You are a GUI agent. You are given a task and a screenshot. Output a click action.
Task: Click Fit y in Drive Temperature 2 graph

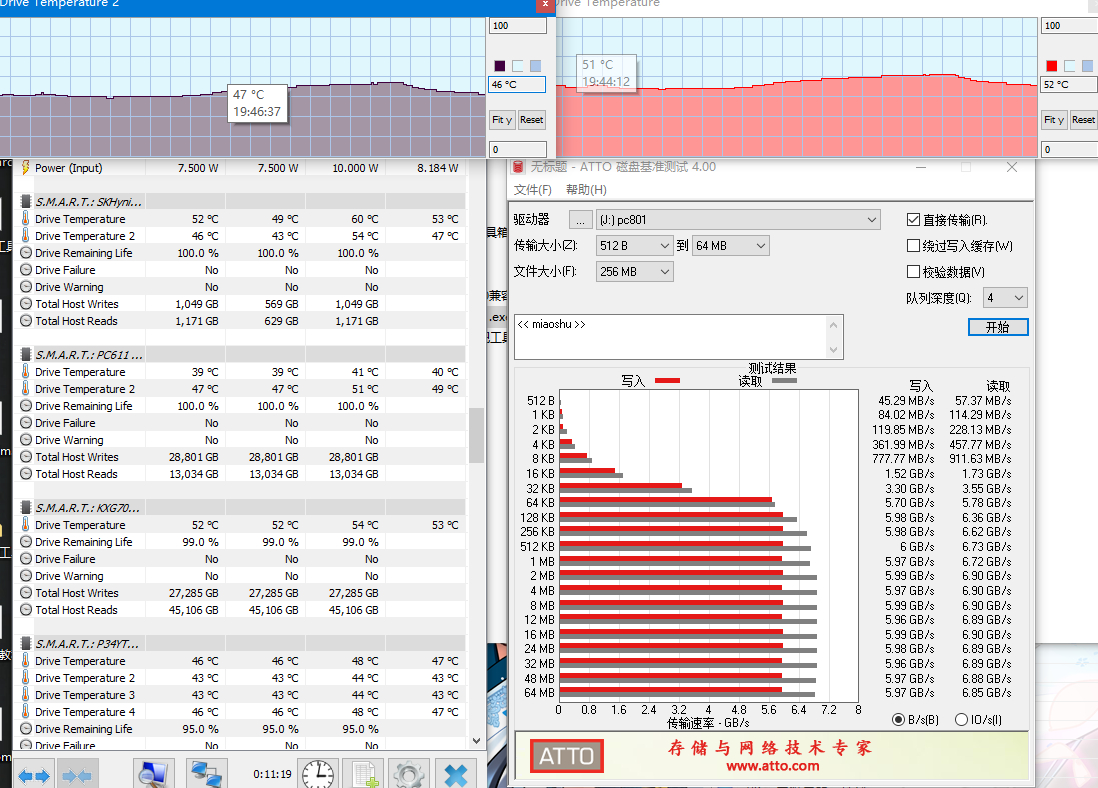[502, 120]
